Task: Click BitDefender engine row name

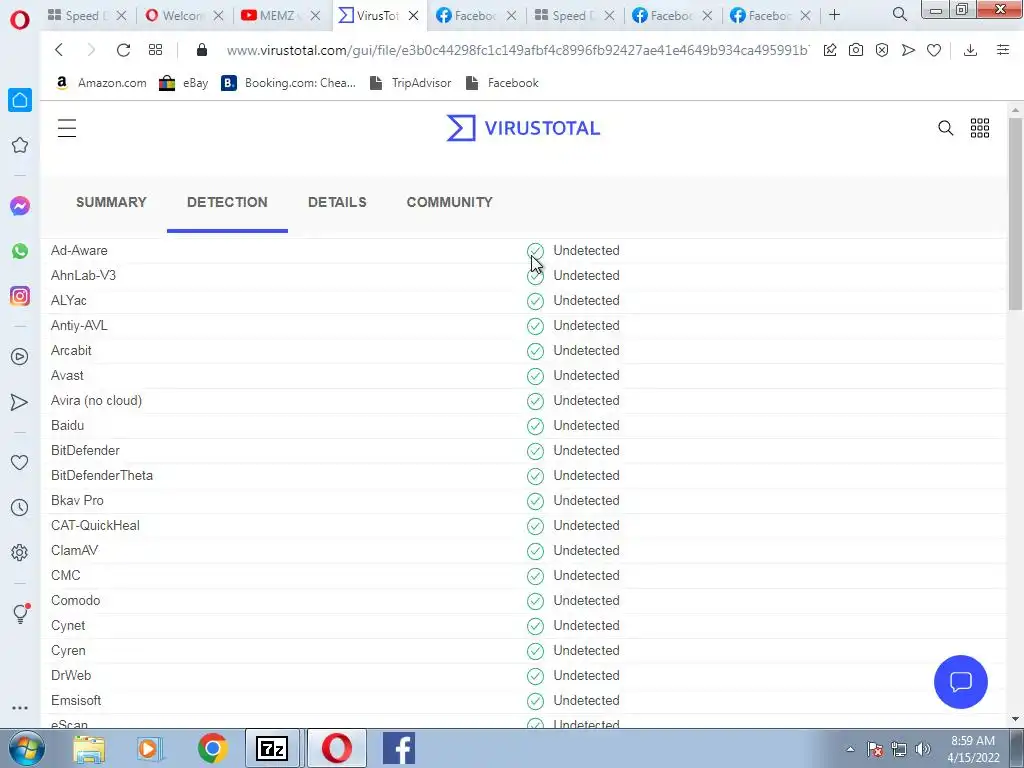Action: (x=86, y=451)
